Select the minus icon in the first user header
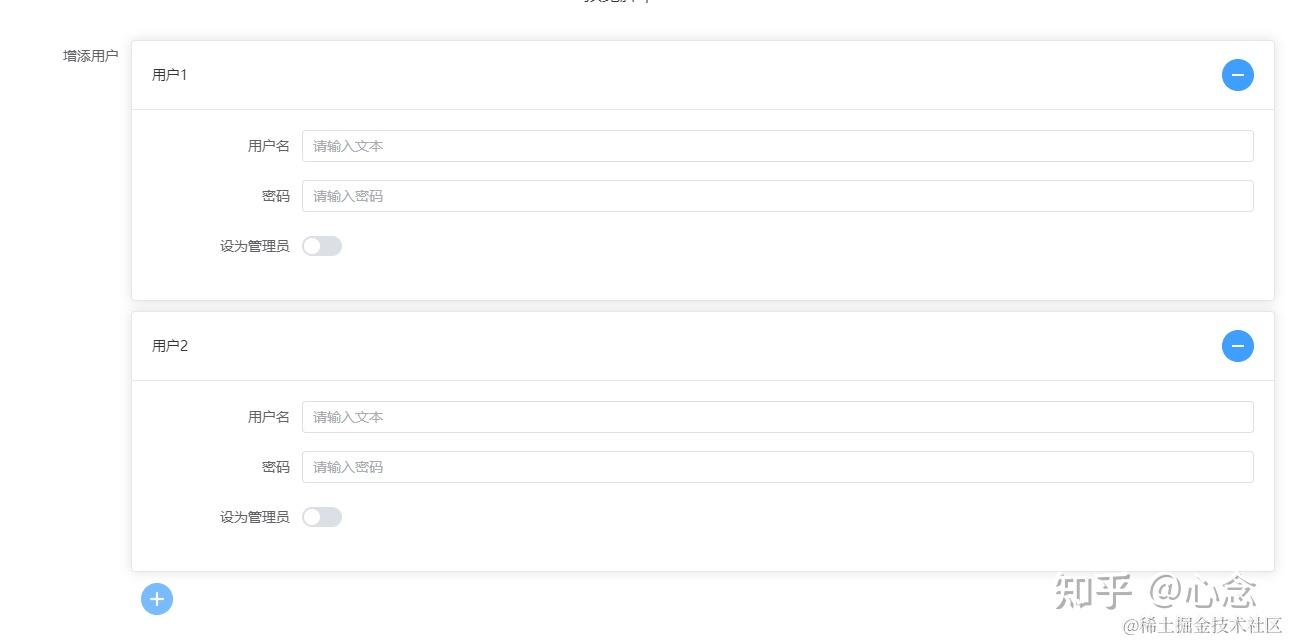Image resolution: width=1289 pixels, height=642 pixels. coord(1238,75)
